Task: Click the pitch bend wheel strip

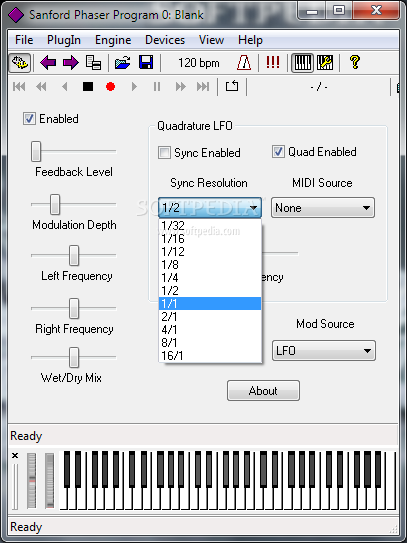Action: click(x=32, y=481)
